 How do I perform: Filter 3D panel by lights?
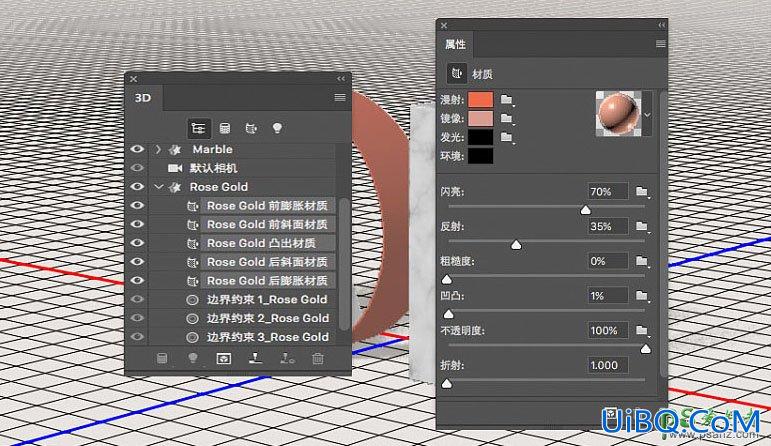[x=277, y=128]
